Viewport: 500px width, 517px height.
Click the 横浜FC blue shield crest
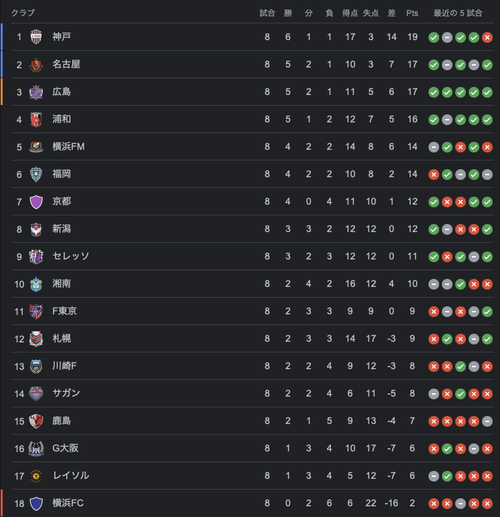[x=36, y=503]
